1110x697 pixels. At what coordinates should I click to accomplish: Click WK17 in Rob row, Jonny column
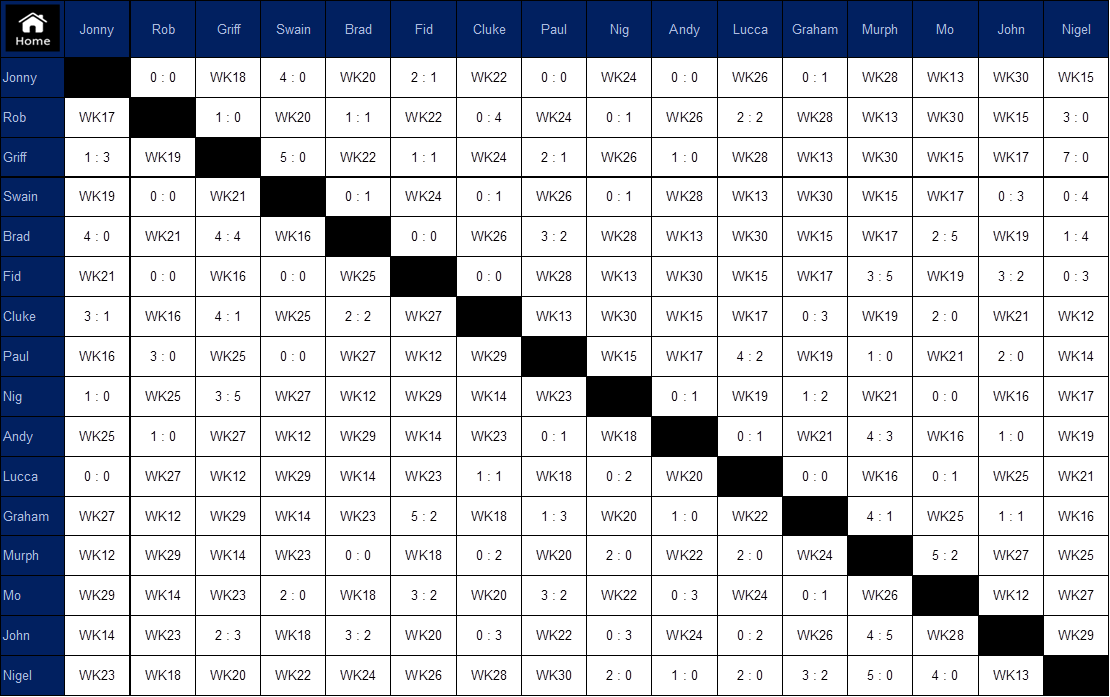[97, 117]
